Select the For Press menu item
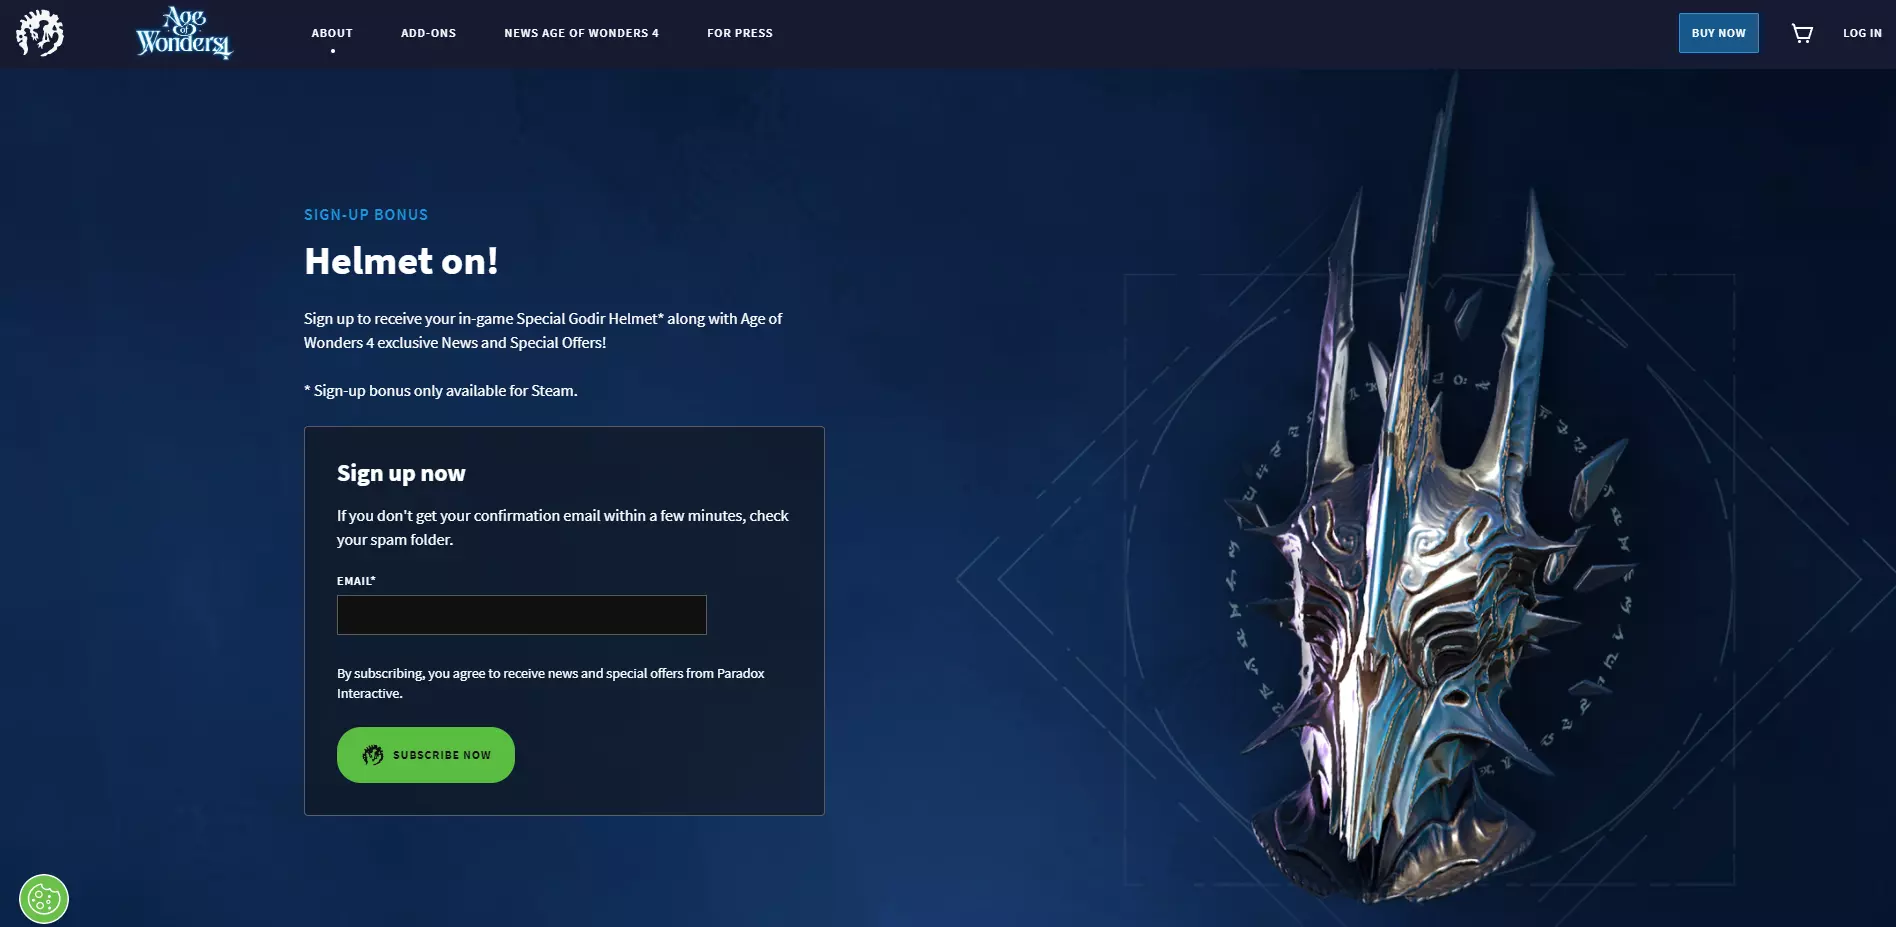 pyautogui.click(x=740, y=33)
